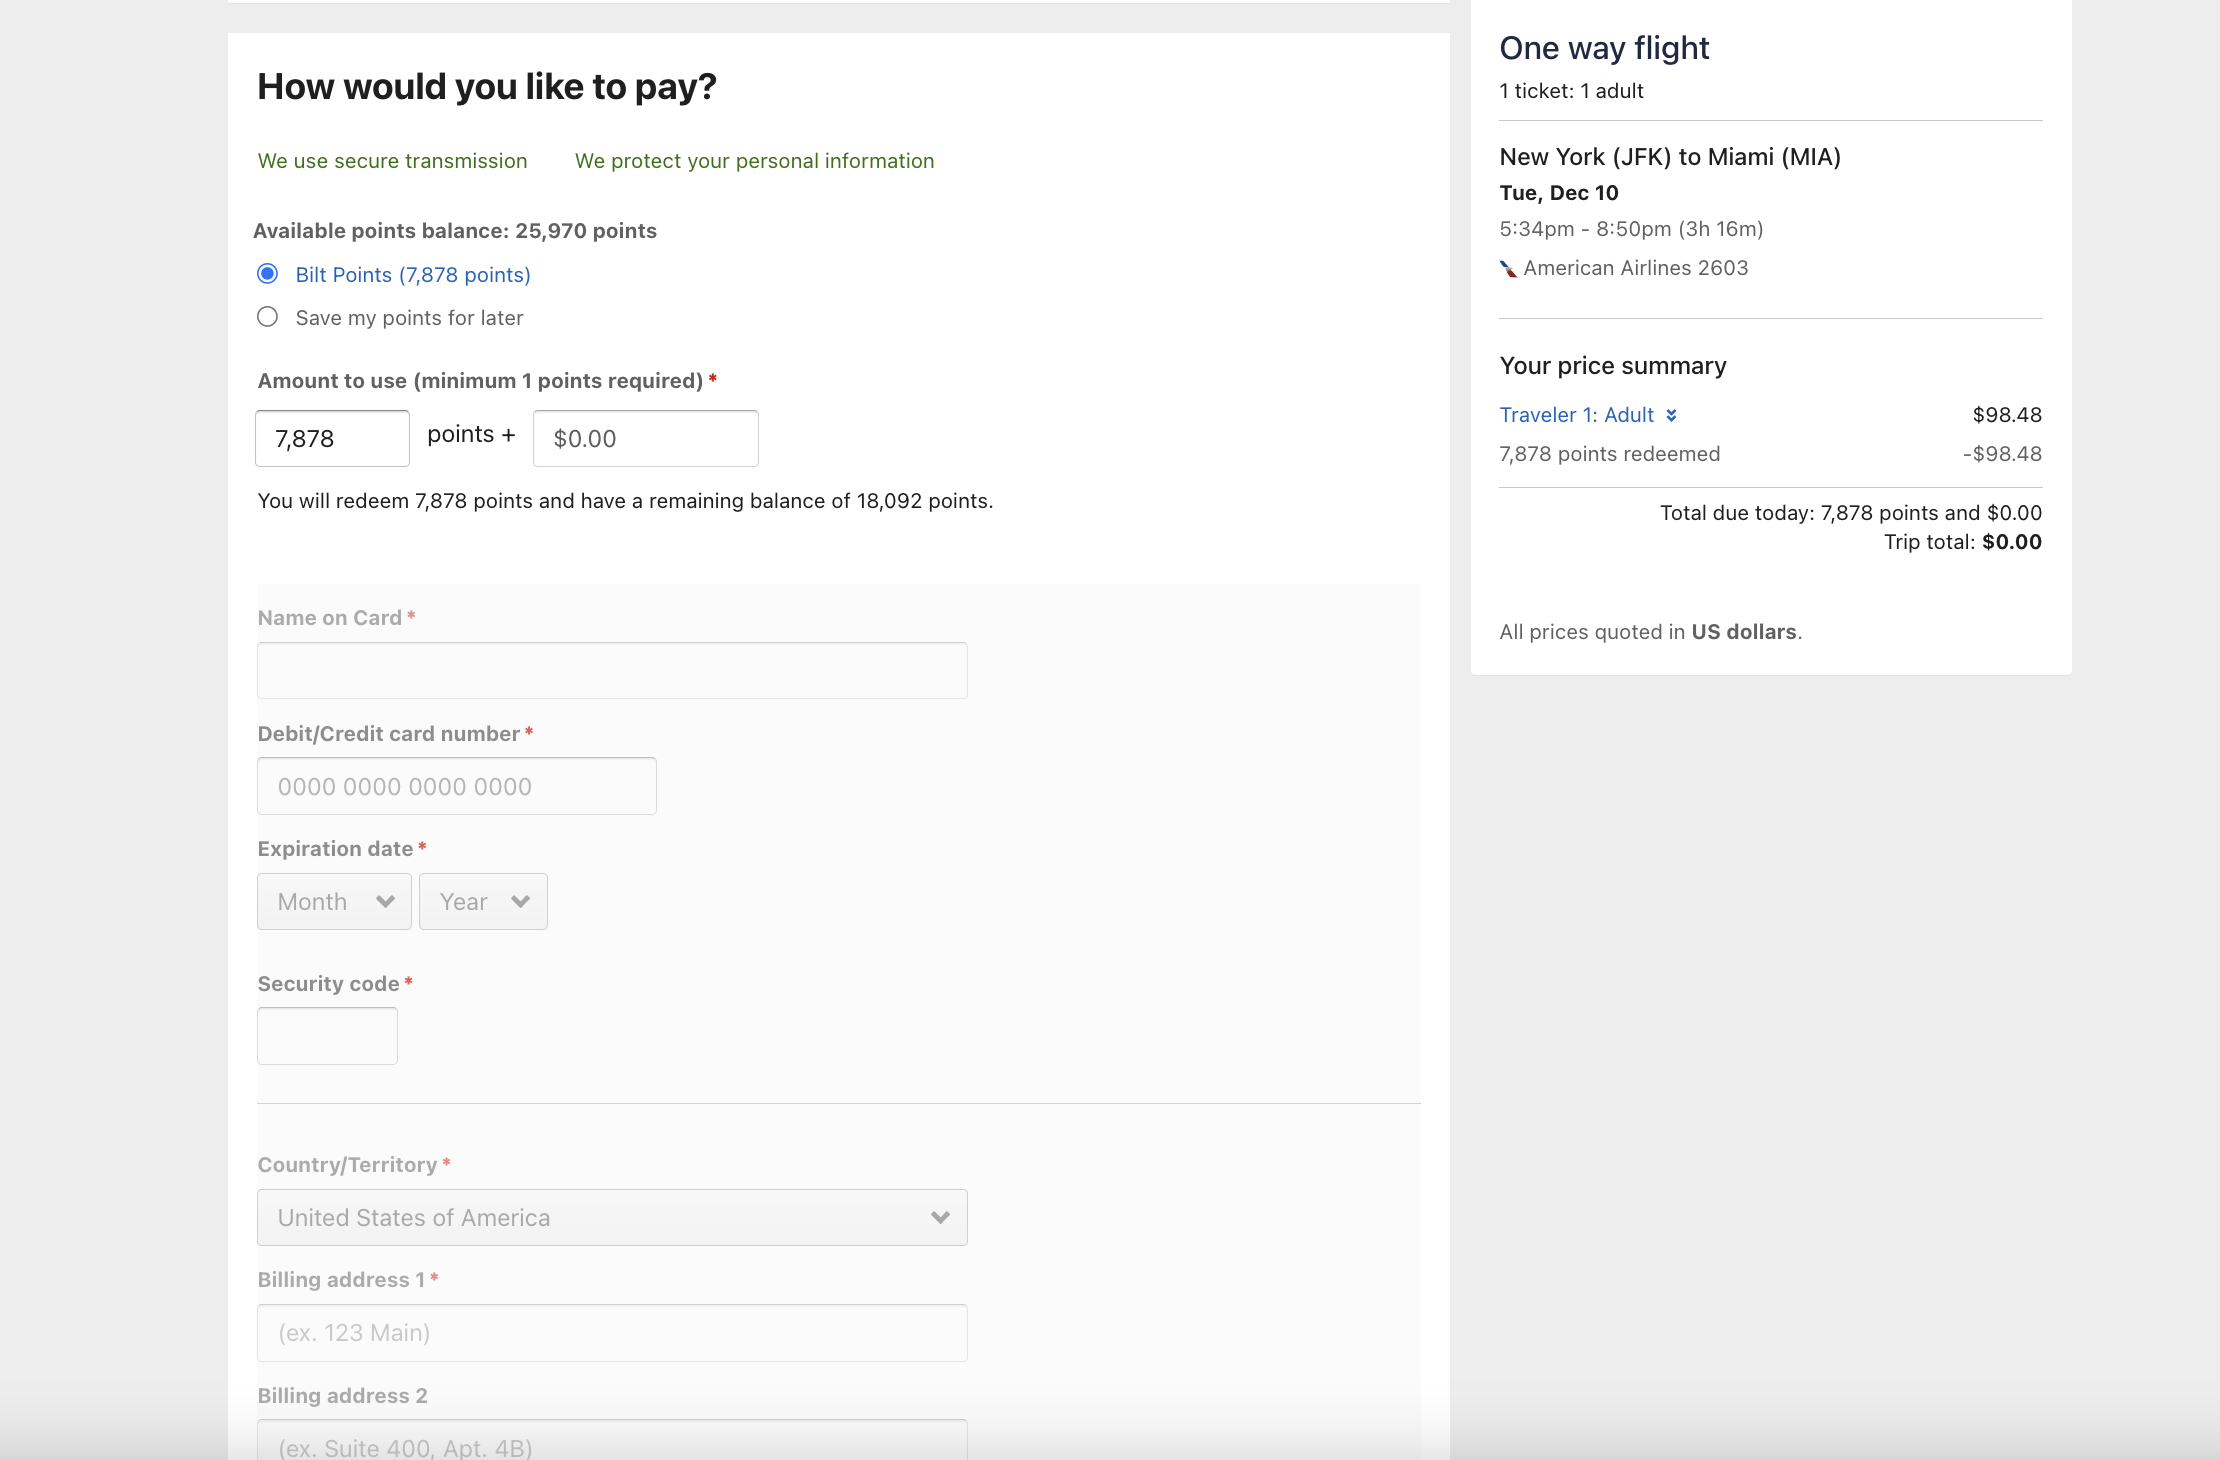Focus the Name on Card field
The width and height of the screenshot is (2220, 1460).
coord(612,670)
